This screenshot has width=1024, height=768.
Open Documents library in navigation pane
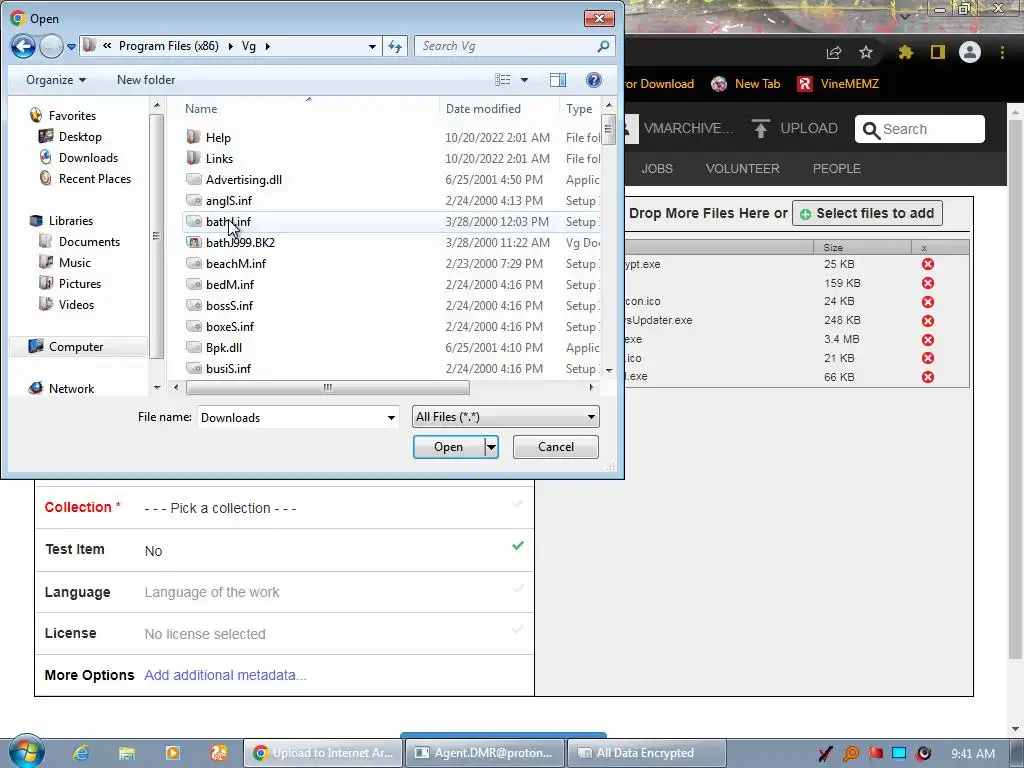(x=89, y=242)
